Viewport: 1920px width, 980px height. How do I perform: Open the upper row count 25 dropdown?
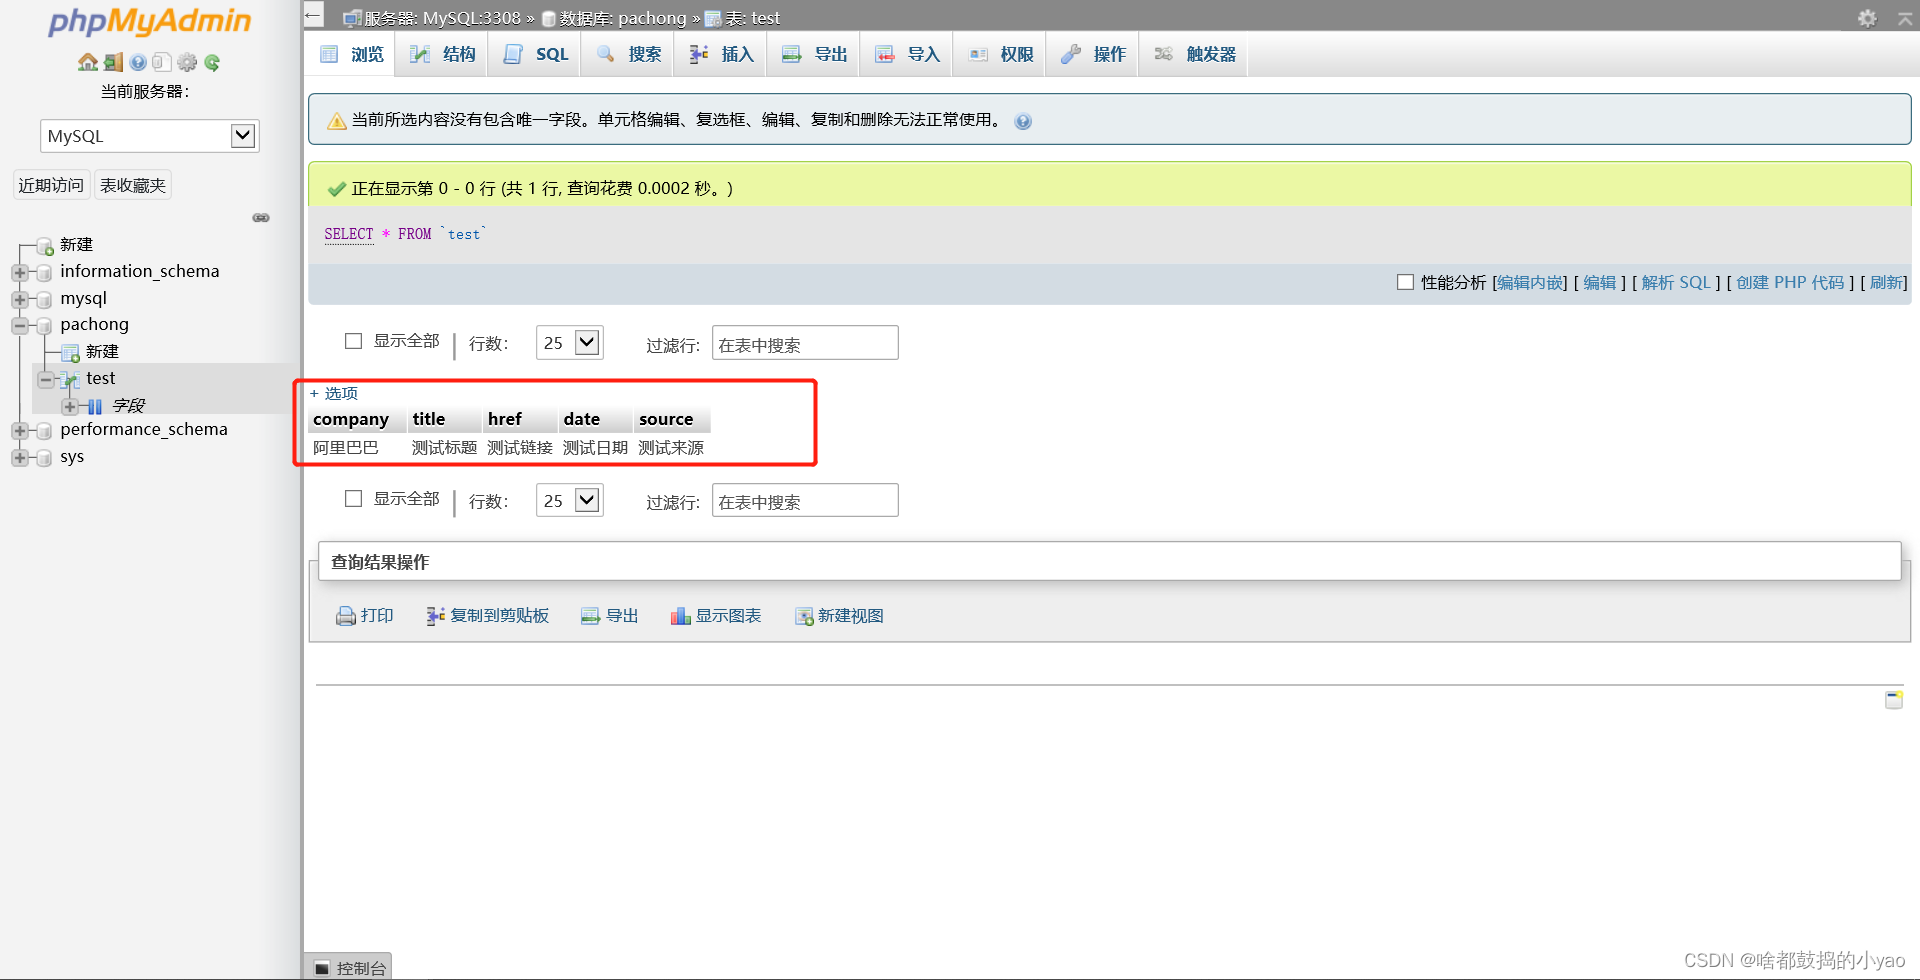point(569,343)
